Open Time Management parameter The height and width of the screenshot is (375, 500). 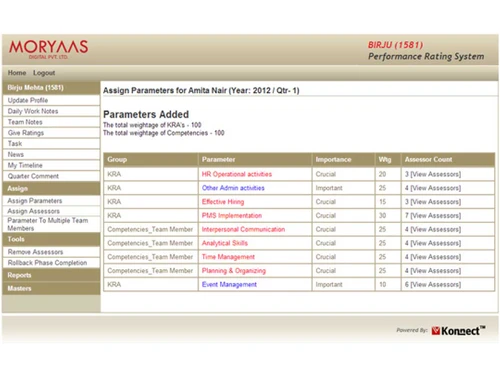click(x=228, y=257)
